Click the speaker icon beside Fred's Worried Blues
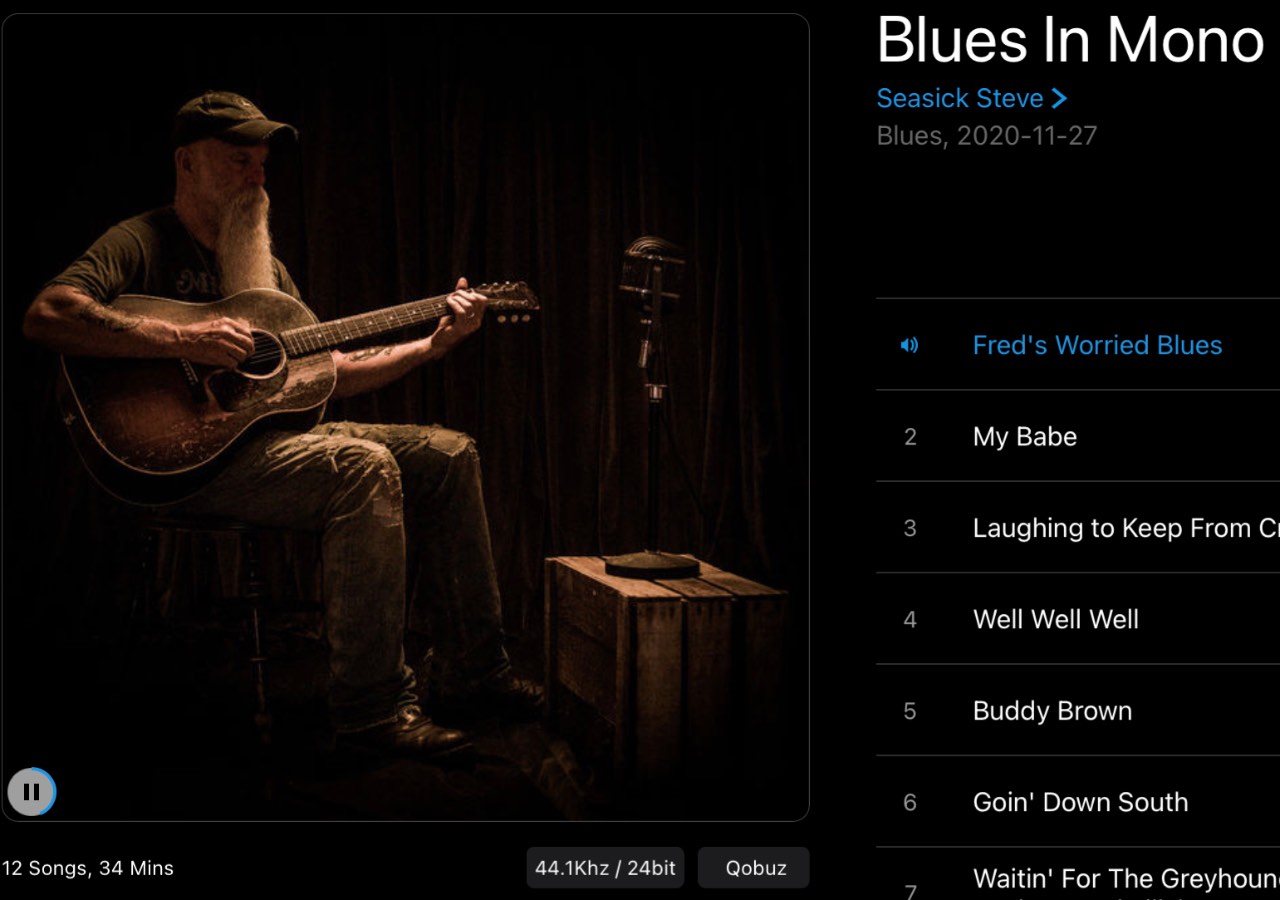 909,345
